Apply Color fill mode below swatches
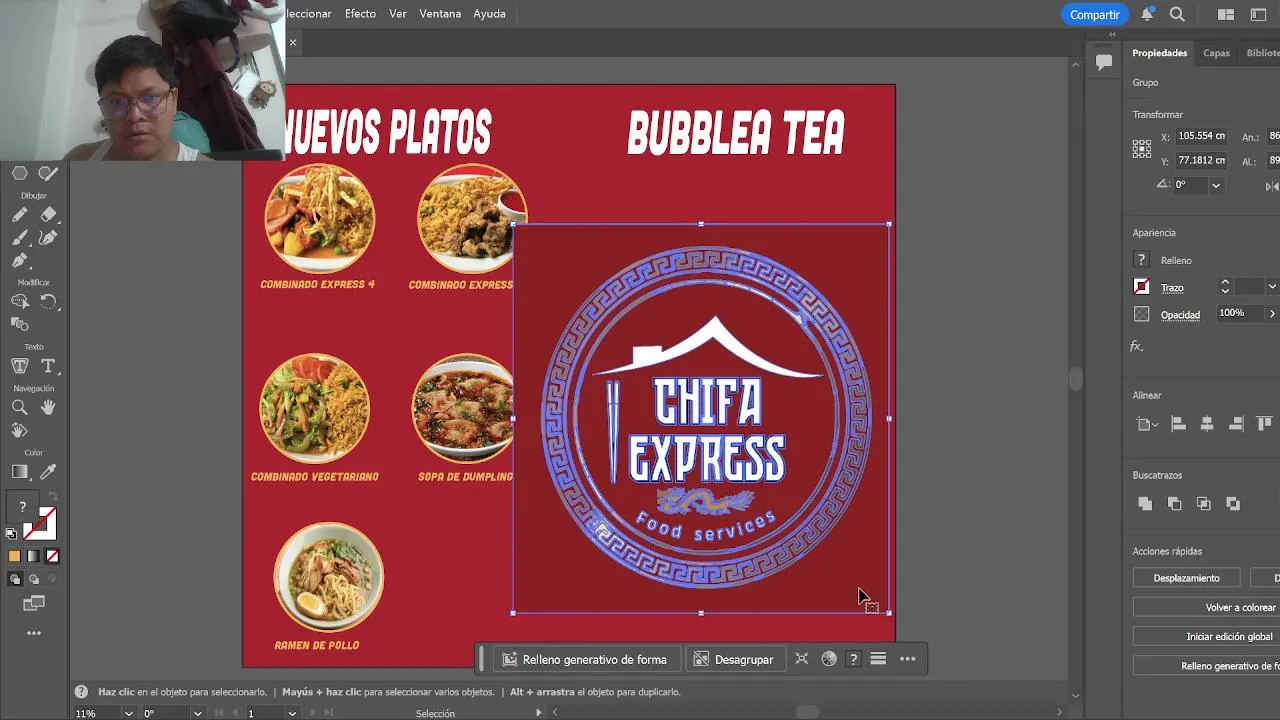1280x720 pixels. pos(14,556)
